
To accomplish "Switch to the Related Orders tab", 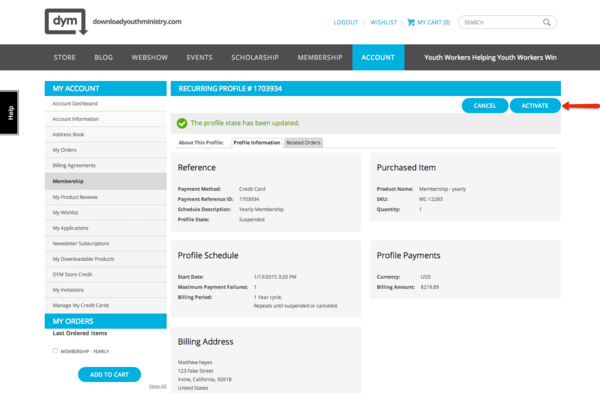I will pyautogui.click(x=303, y=143).
